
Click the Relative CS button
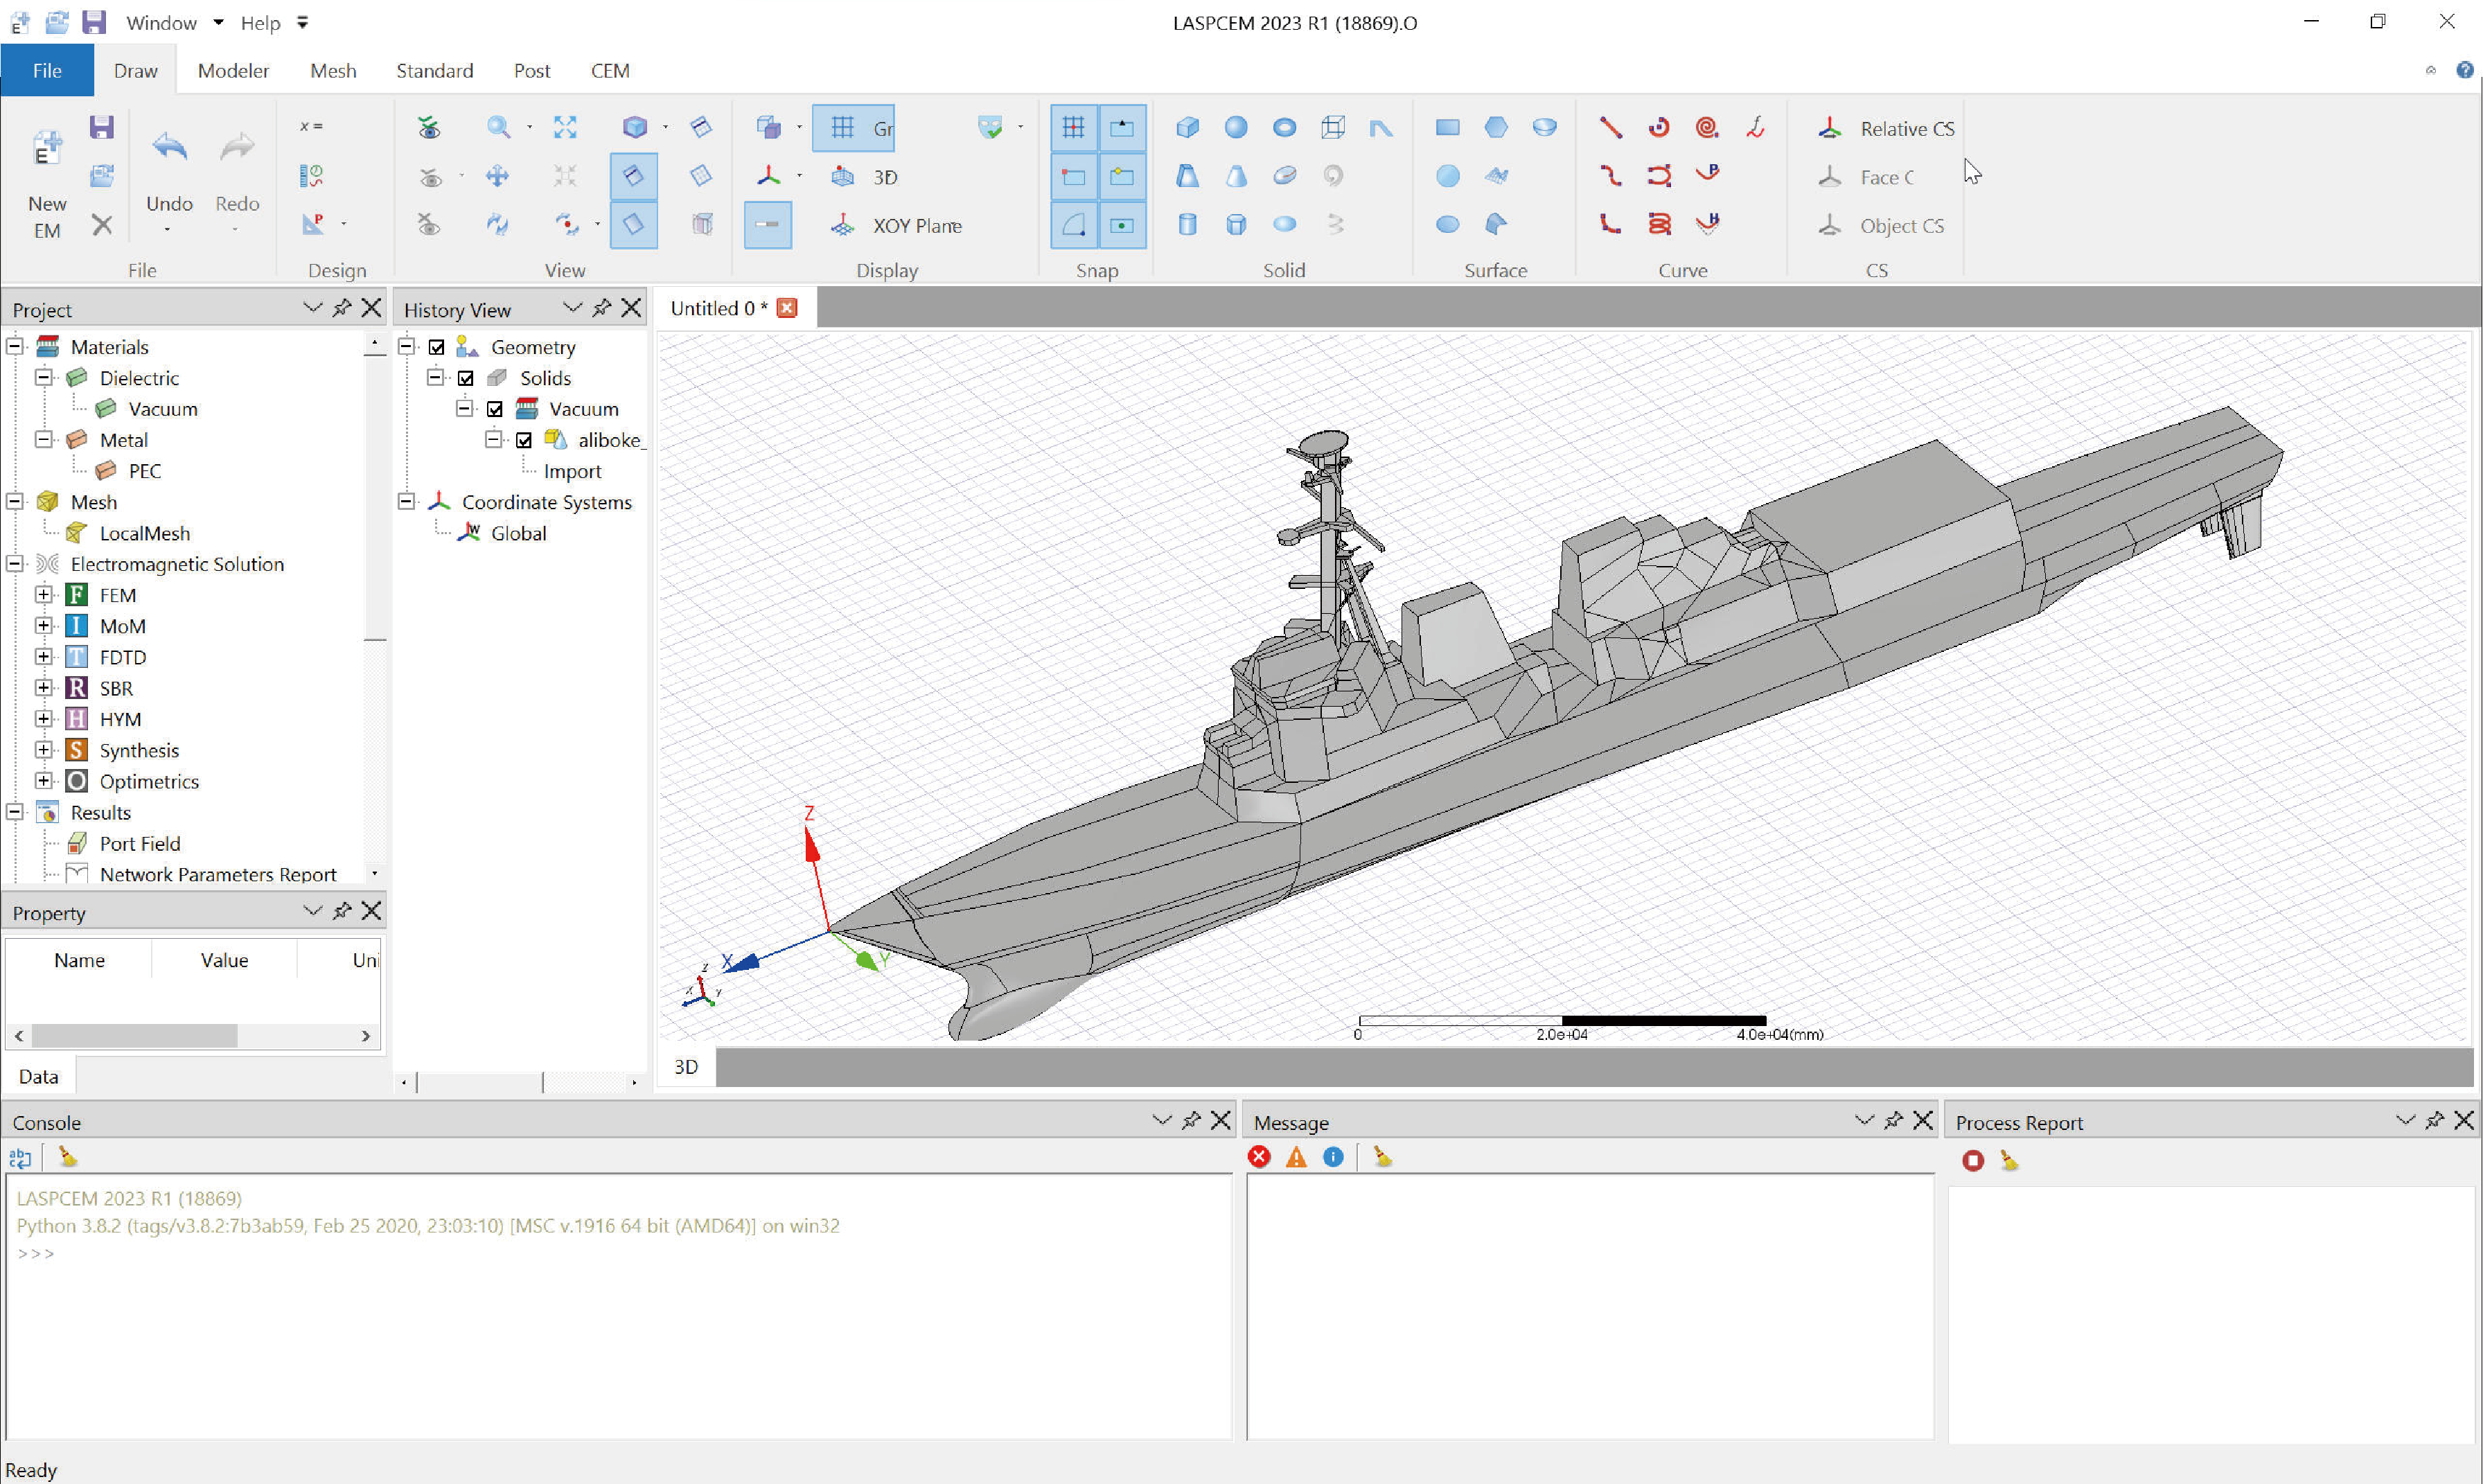[1885, 128]
